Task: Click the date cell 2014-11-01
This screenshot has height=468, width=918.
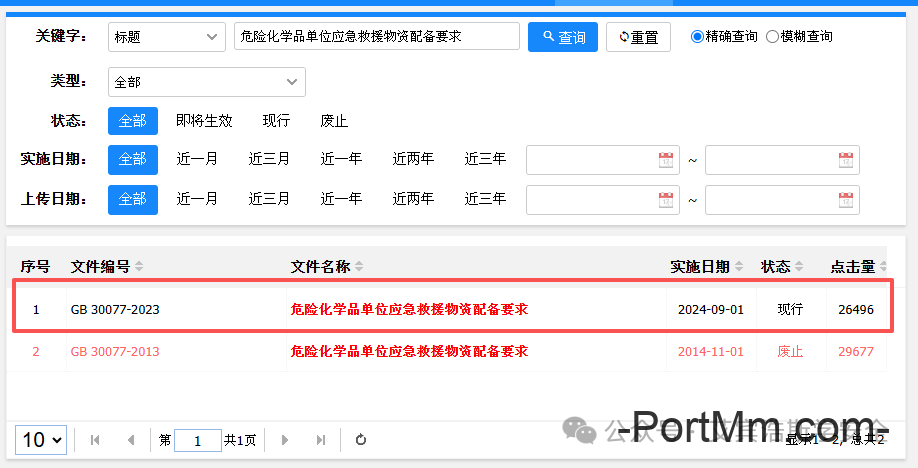Action: click(711, 351)
